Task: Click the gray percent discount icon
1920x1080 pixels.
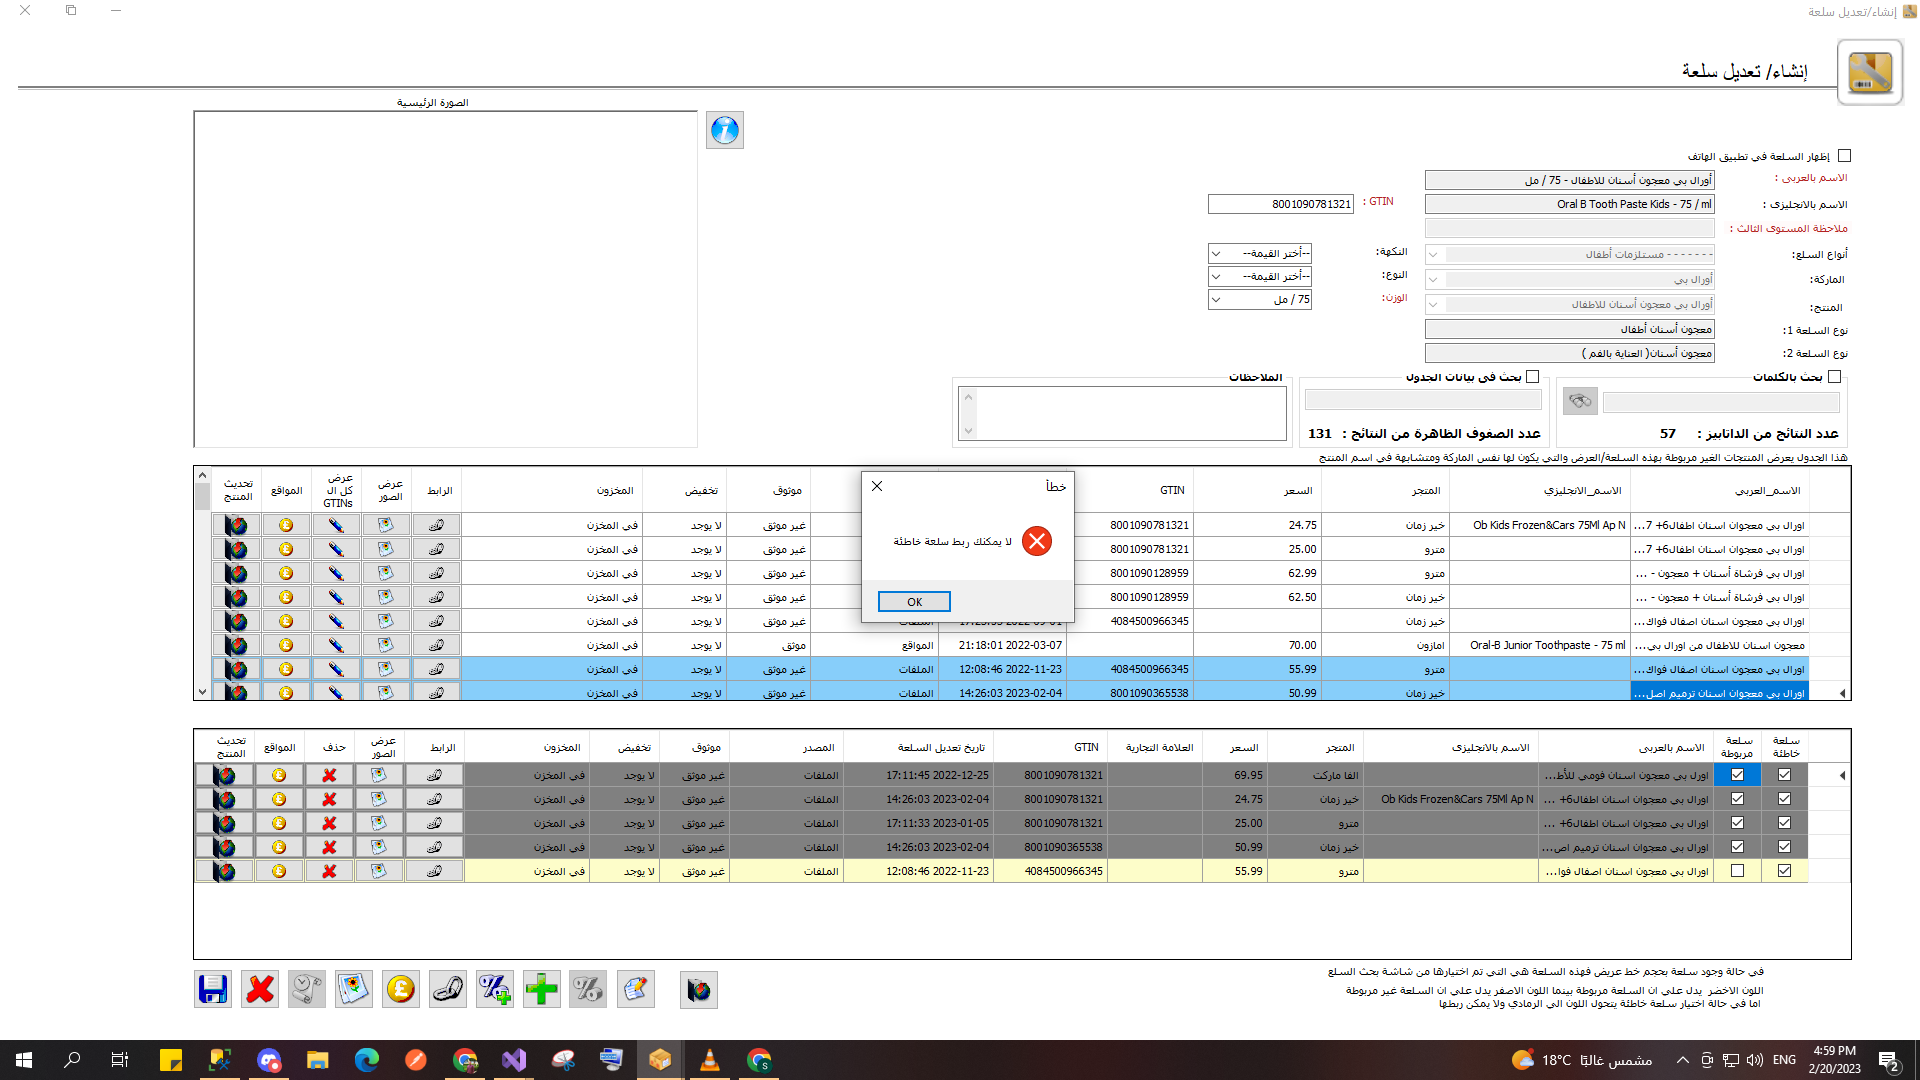Action: point(588,989)
